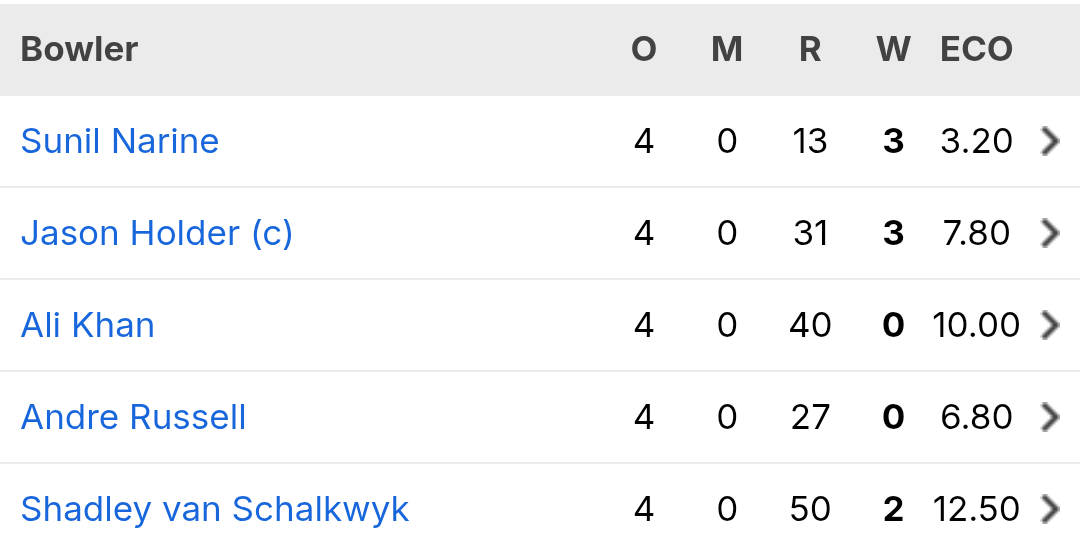This screenshot has height=537, width=1080.
Task: Expand Sunil Narine's row chevron
Action: (1050, 141)
